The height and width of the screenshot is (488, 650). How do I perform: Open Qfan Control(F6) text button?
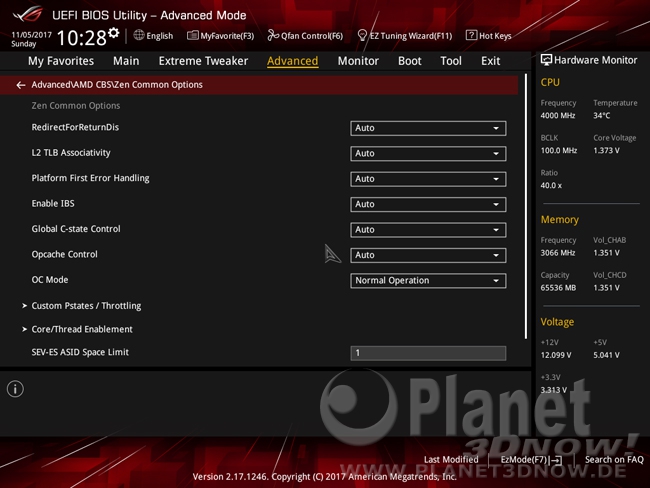(312, 36)
